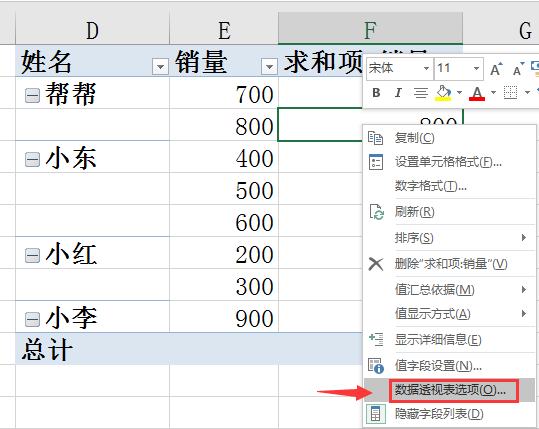Screen dimensions: 539x429
Task: Select the column E cell with value 800
Action: point(224,125)
